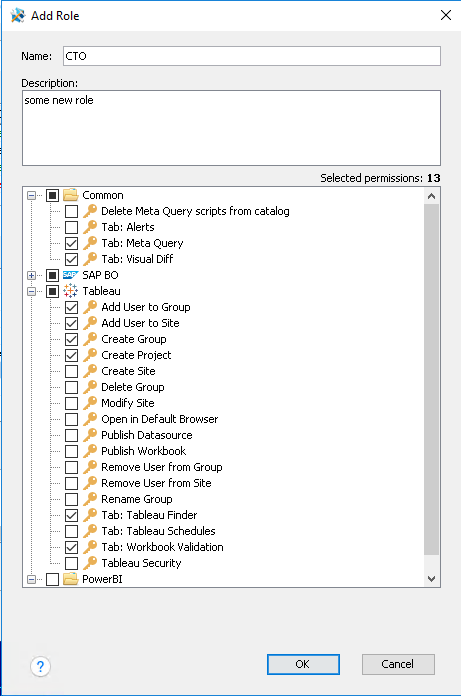Screen dimensions: 461x696
Task: Select the Tab: Tableau Finder label
Action: click(x=149, y=514)
